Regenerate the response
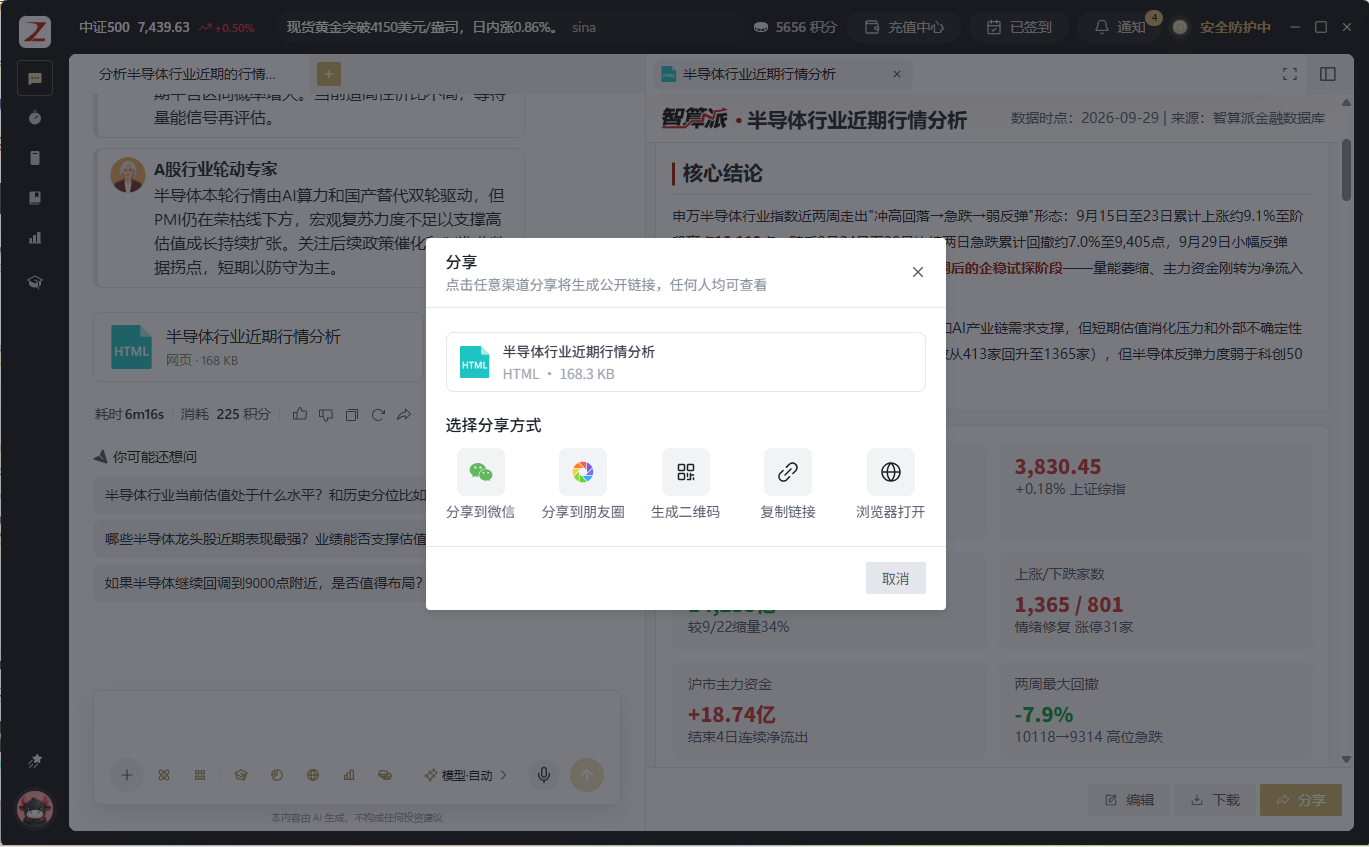The height and width of the screenshot is (847, 1369). pos(378,414)
